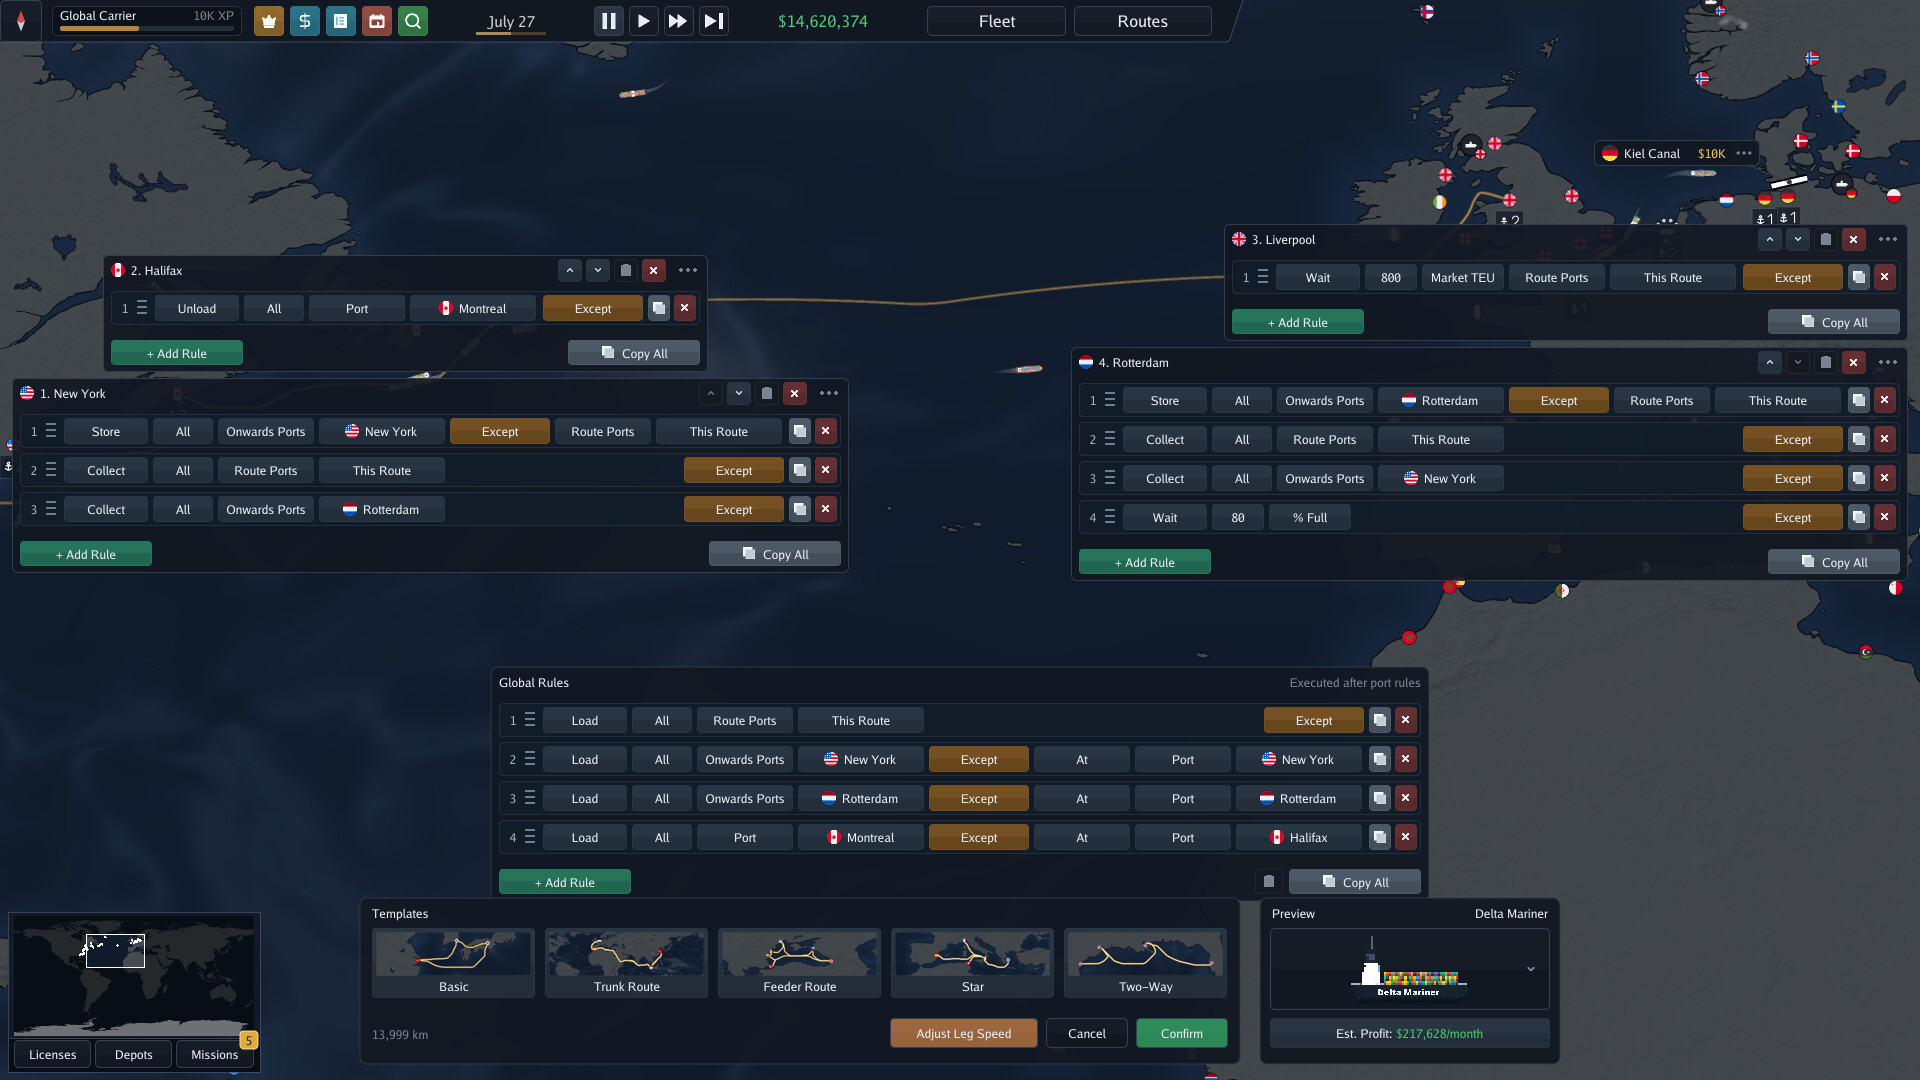Toggle Except on Liverpool Wait rule
Screen dimensions: 1920x1080
click(1793, 277)
